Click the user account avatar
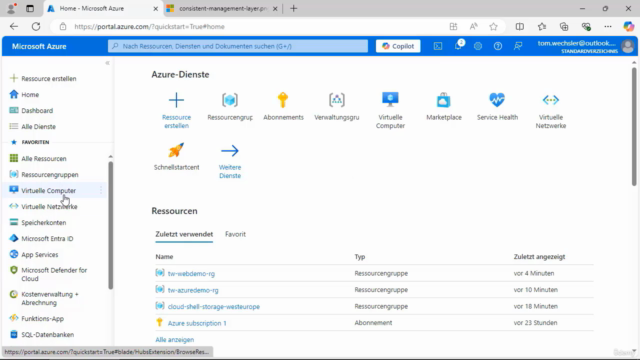This screenshot has width=640, height=360. click(628, 46)
